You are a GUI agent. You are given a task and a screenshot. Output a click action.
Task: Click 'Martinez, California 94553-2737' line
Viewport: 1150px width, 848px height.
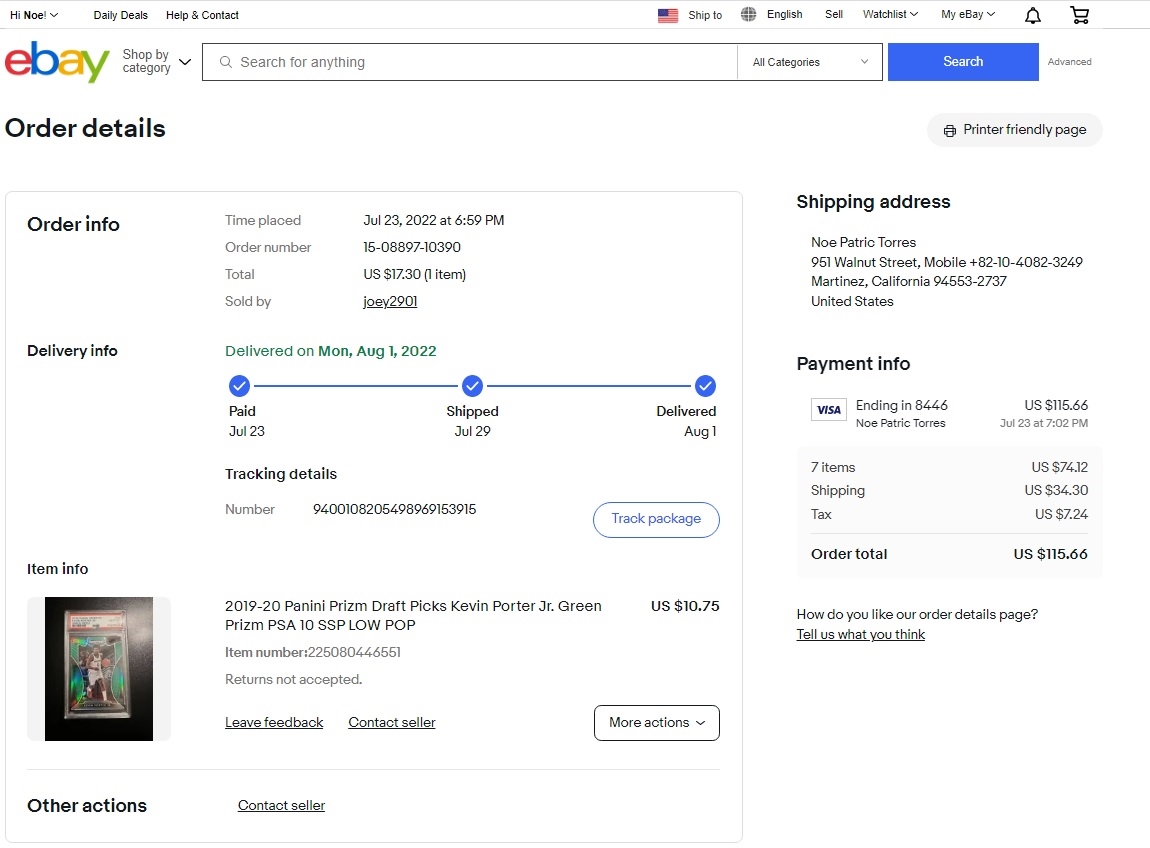click(909, 281)
